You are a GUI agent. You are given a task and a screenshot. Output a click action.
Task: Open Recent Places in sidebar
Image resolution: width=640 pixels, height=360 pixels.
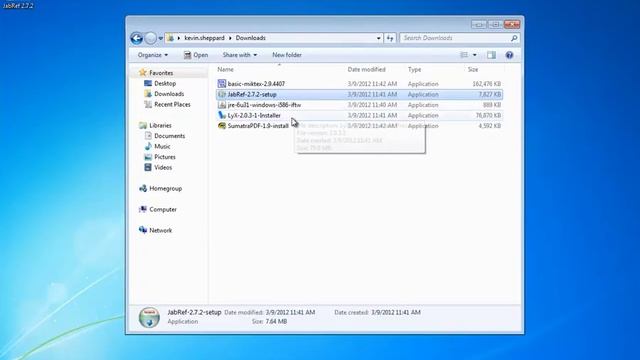point(172,104)
